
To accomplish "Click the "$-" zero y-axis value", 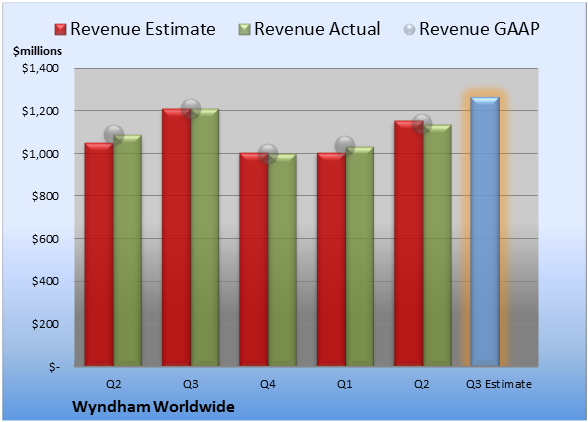I will pos(54,367).
